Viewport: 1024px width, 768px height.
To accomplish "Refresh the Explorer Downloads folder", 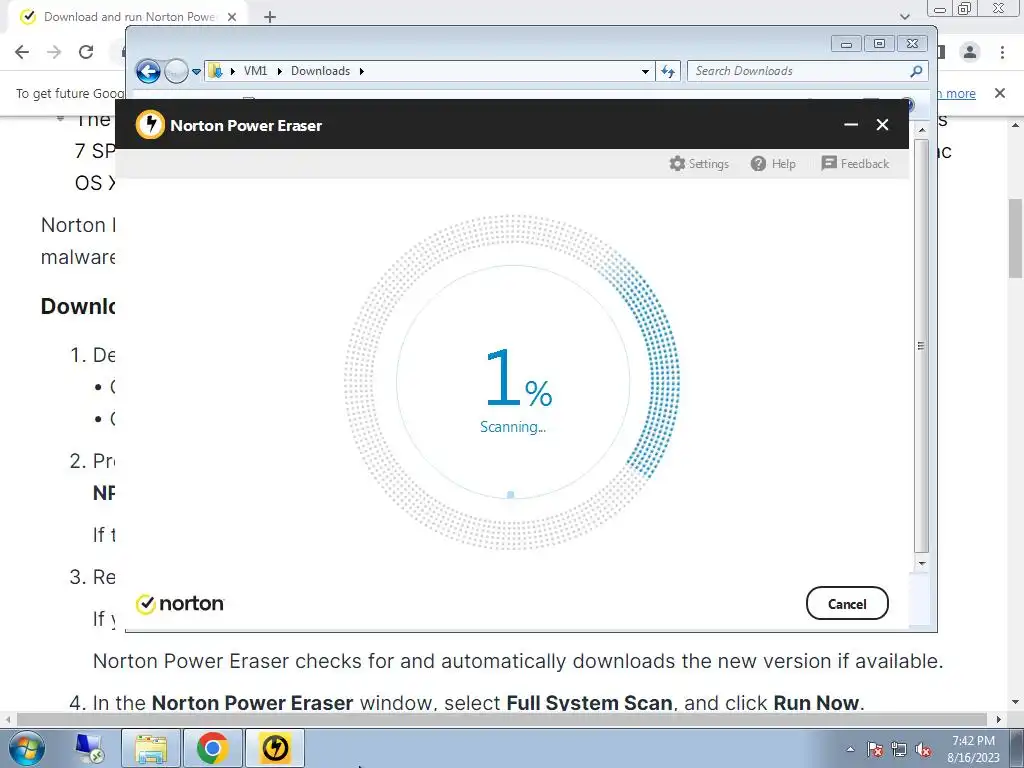I will 667,71.
